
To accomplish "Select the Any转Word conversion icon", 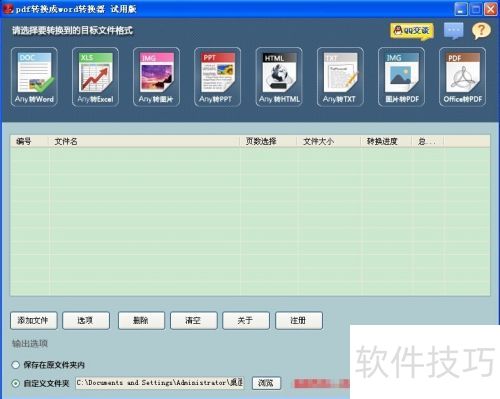I will tap(34, 77).
